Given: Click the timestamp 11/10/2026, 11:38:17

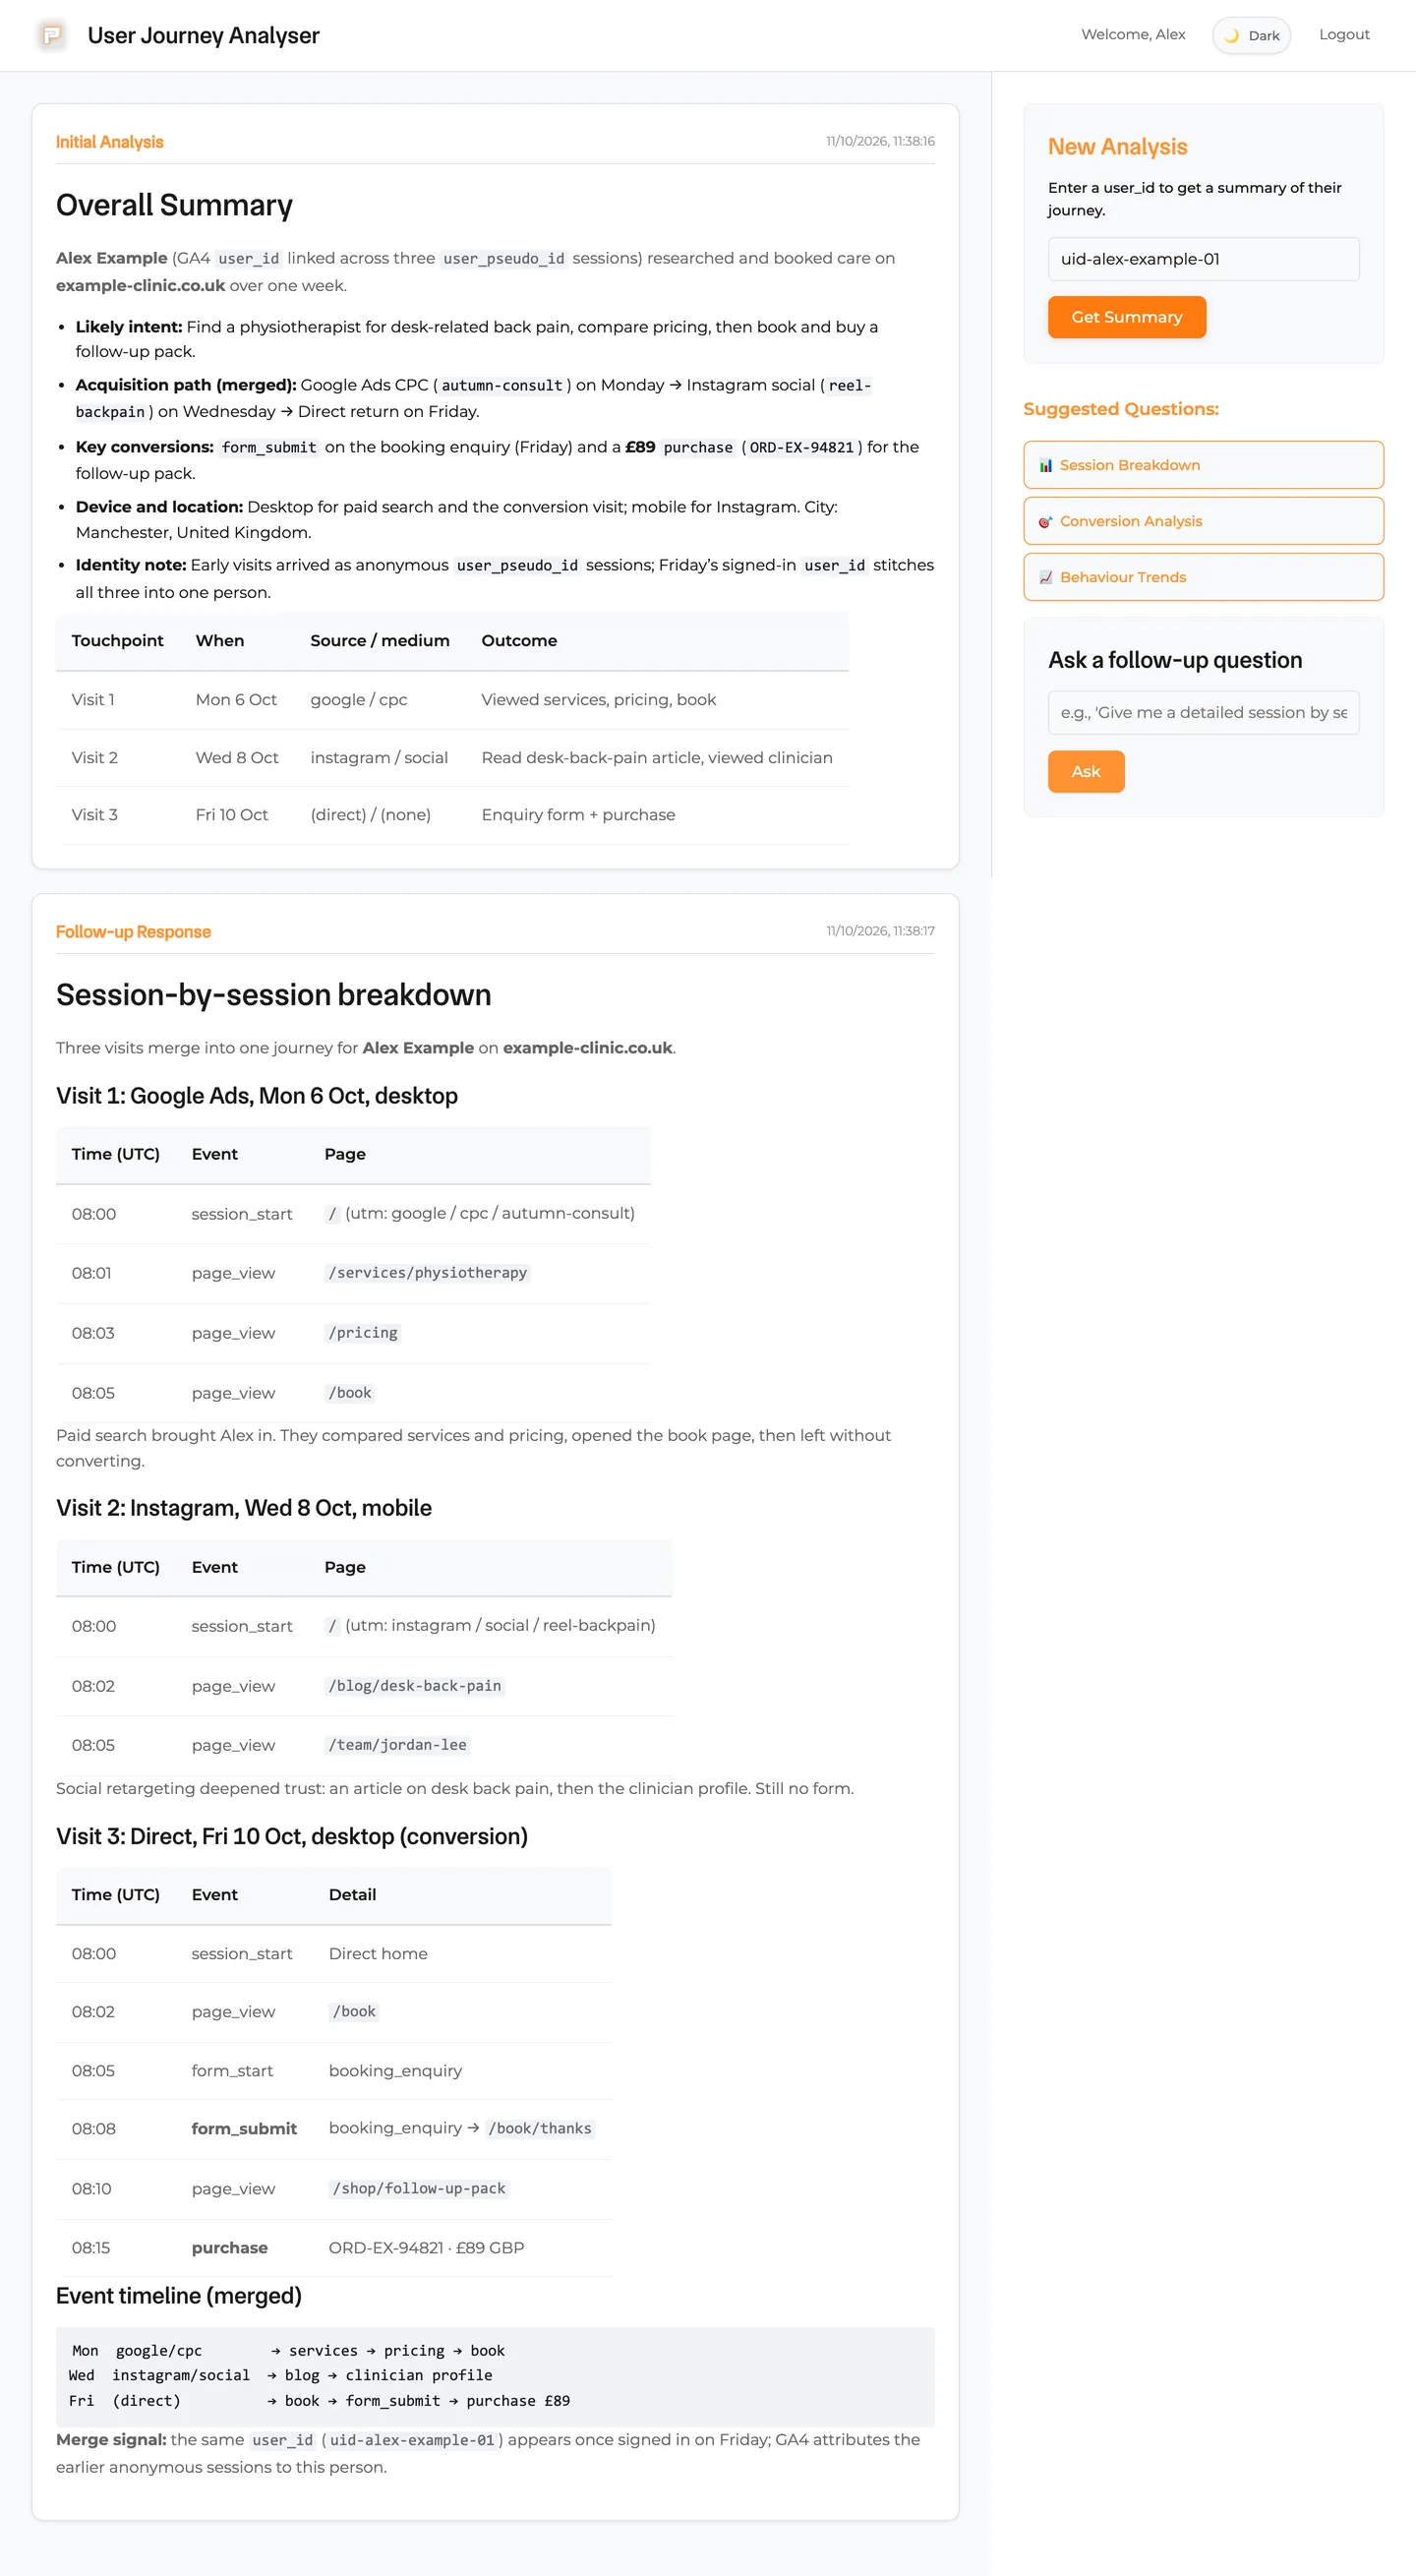Looking at the screenshot, I should (880, 931).
